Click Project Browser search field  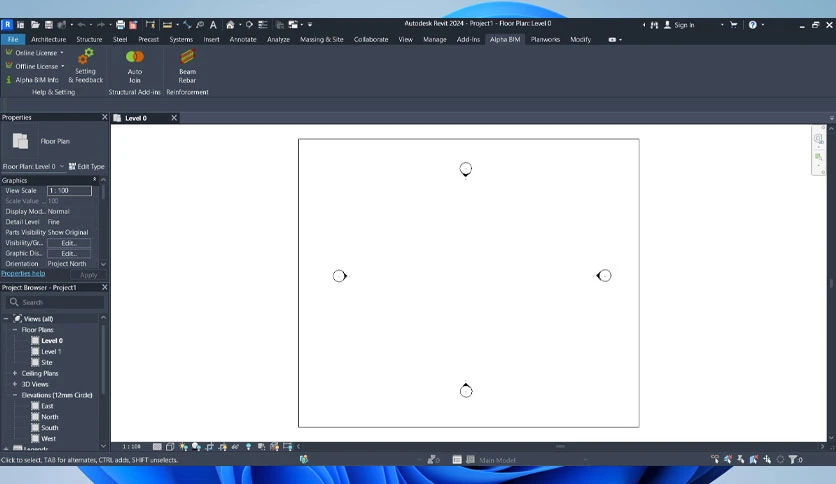(55, 302)
